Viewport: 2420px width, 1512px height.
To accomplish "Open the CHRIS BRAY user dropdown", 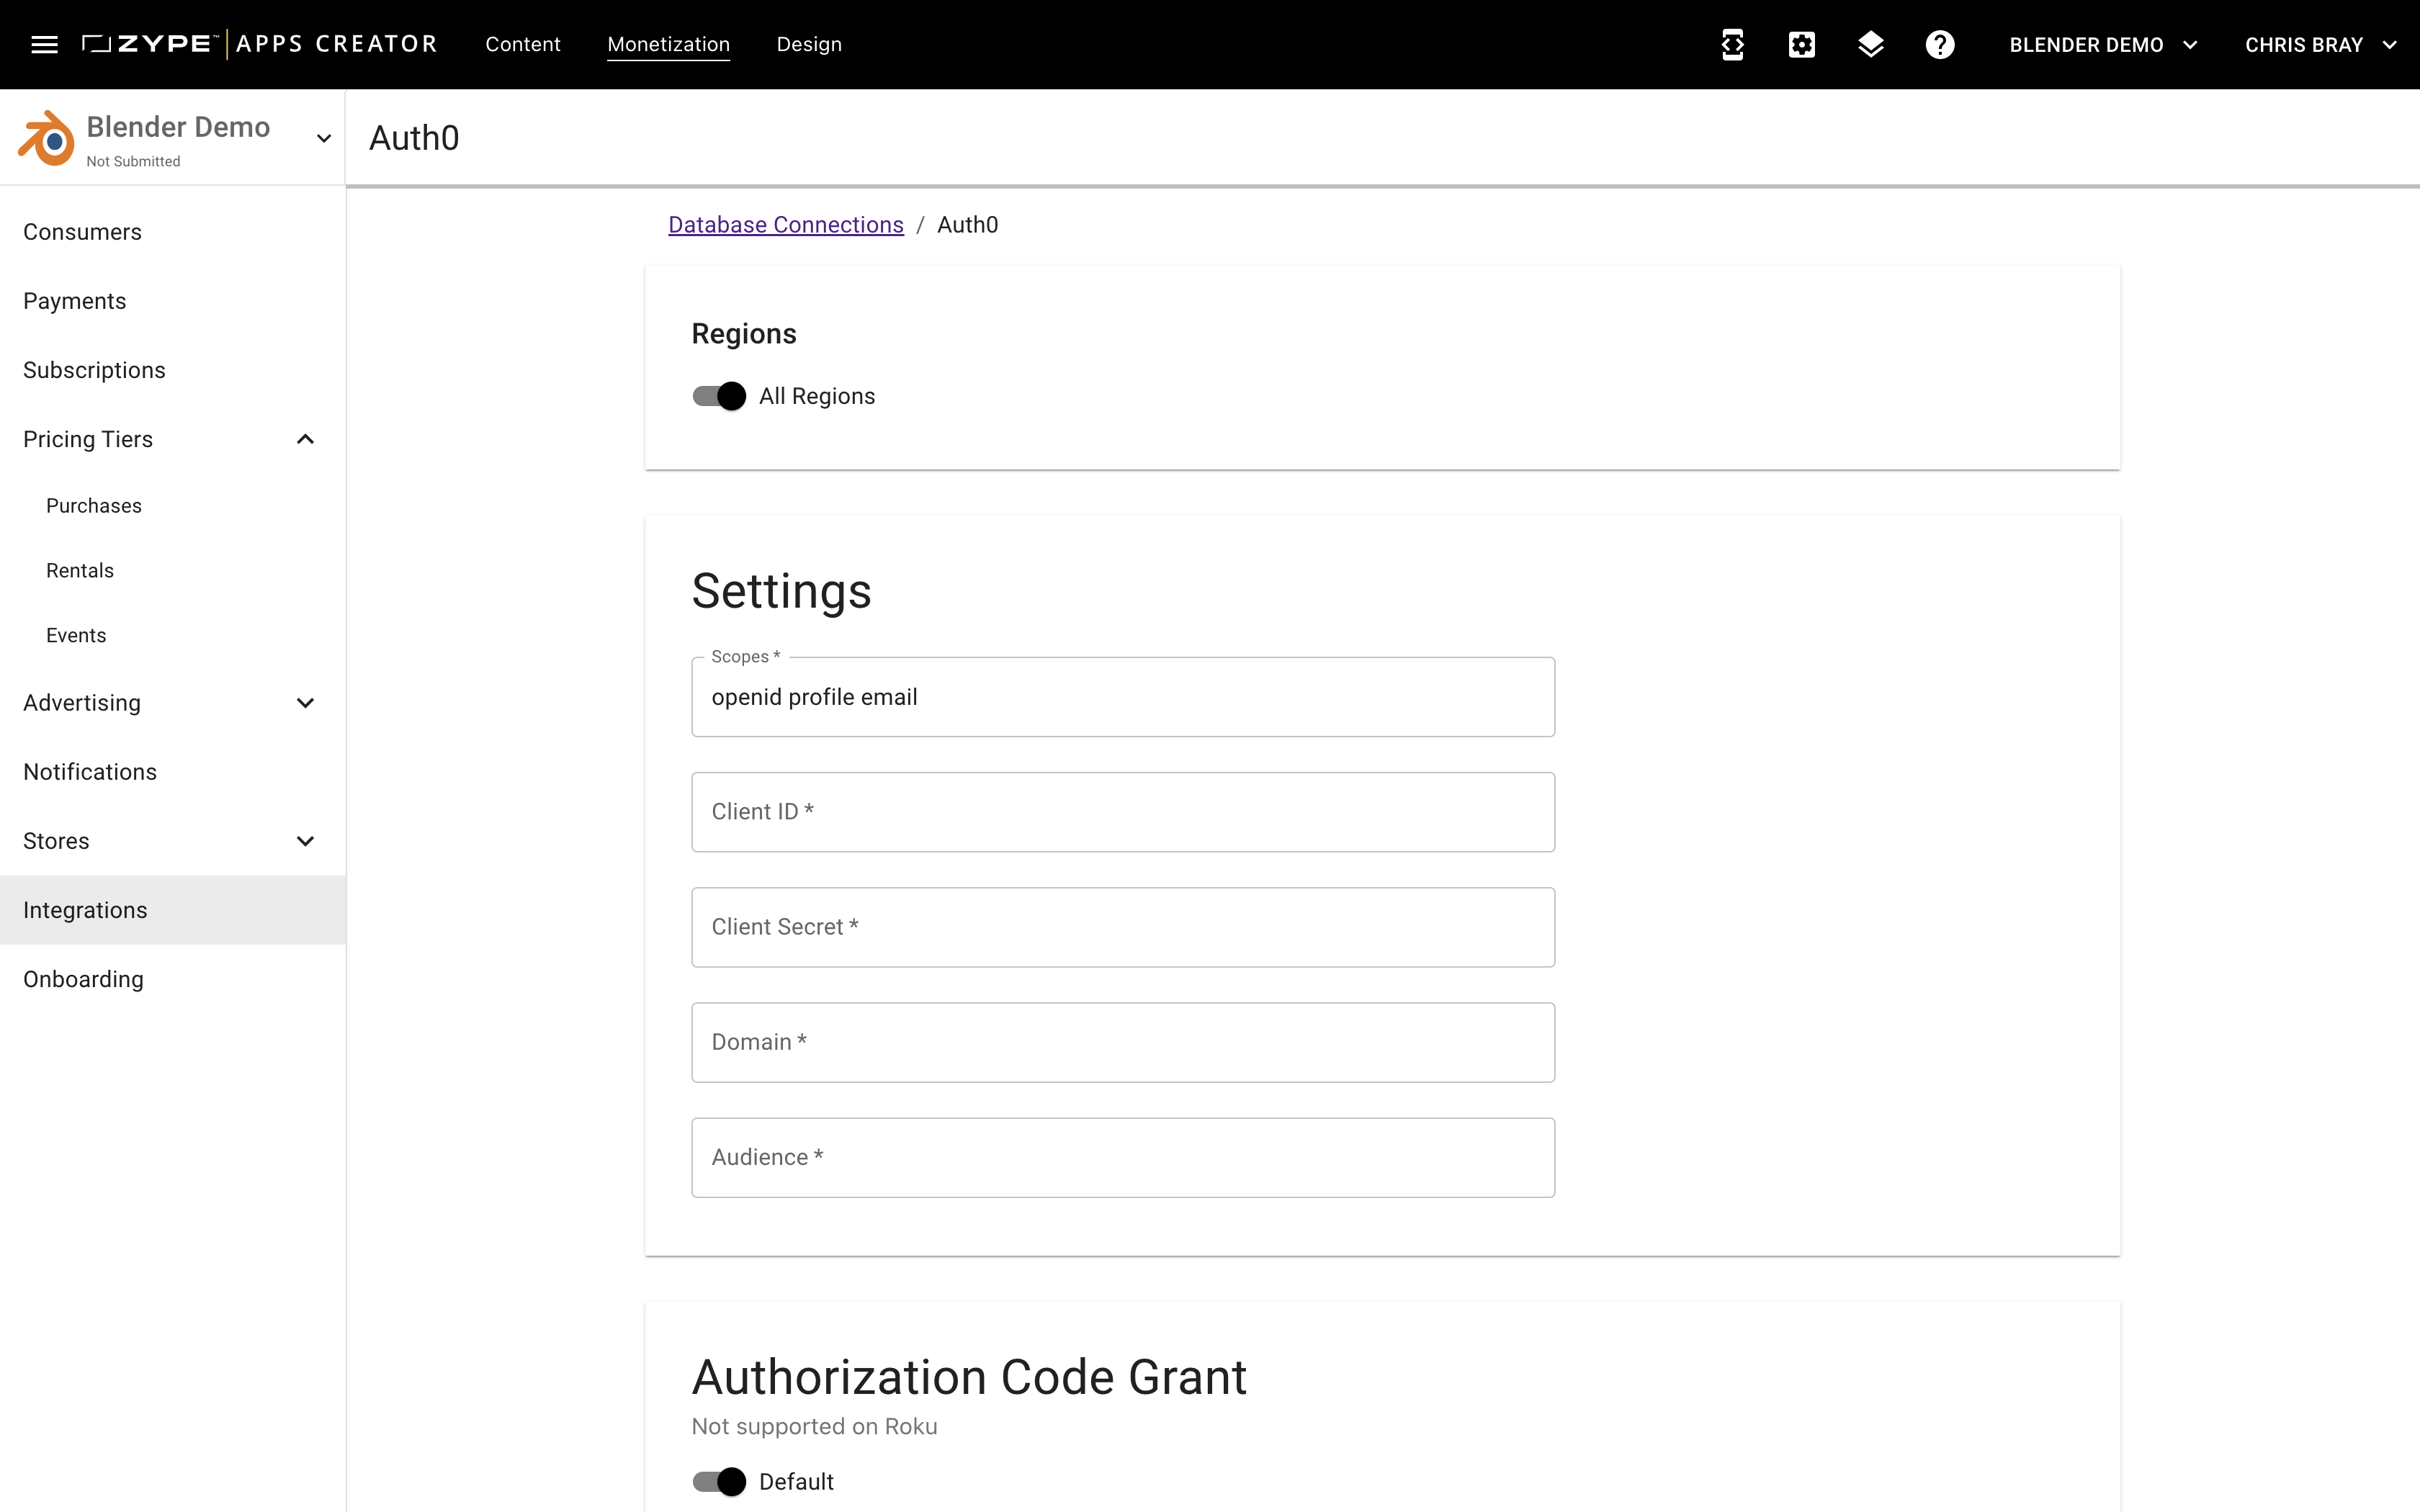I will click(x=2320, y=45).
